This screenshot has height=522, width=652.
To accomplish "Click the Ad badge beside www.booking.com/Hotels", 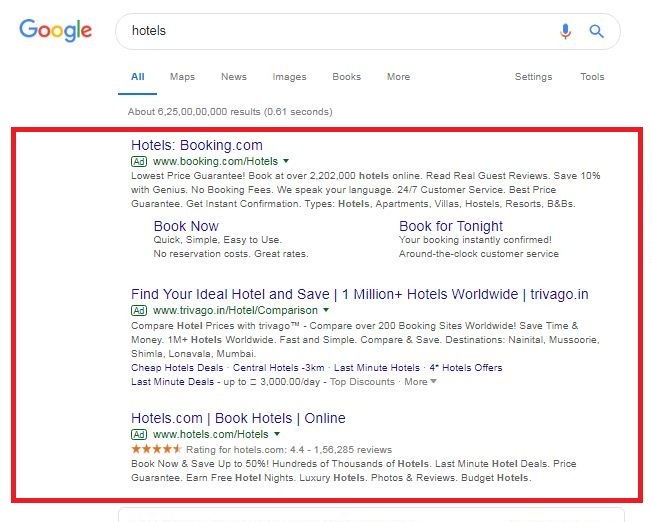I will click(139, 161).
